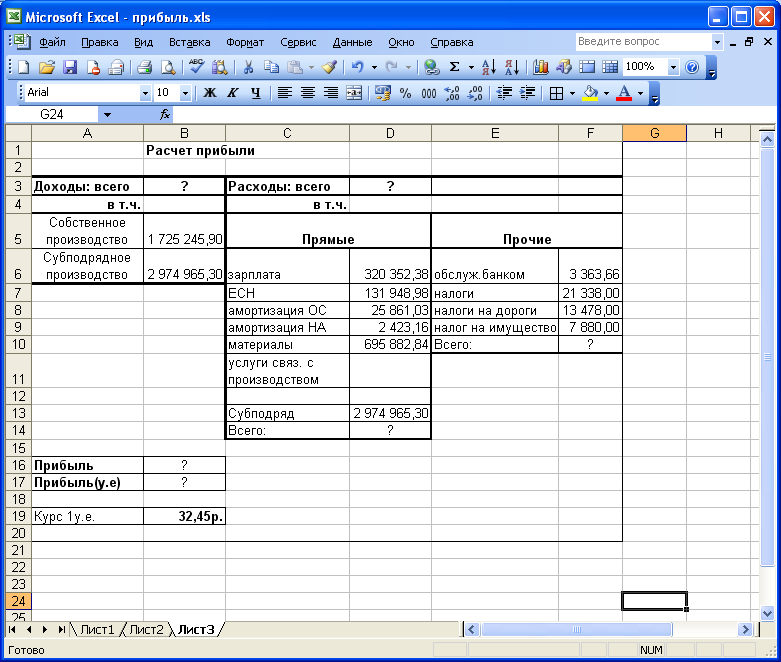Screen dimensions: 781x662
Task: Switch to the Лист2 sheet tab
Action: tap(146, 630)
